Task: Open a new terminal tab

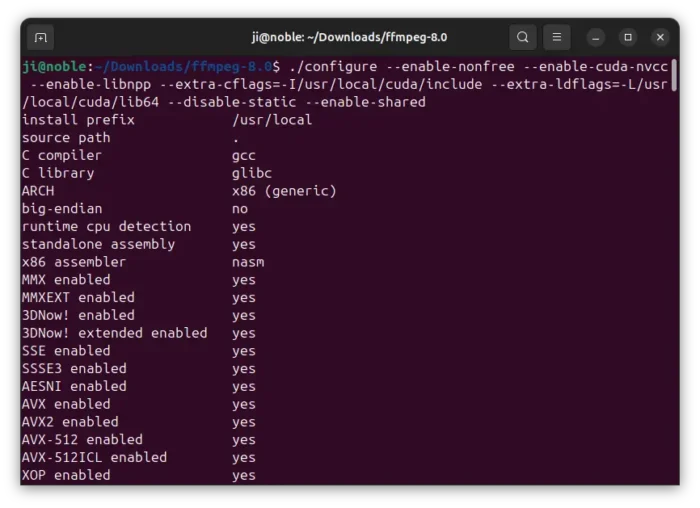Action: (x=41, y=37)
